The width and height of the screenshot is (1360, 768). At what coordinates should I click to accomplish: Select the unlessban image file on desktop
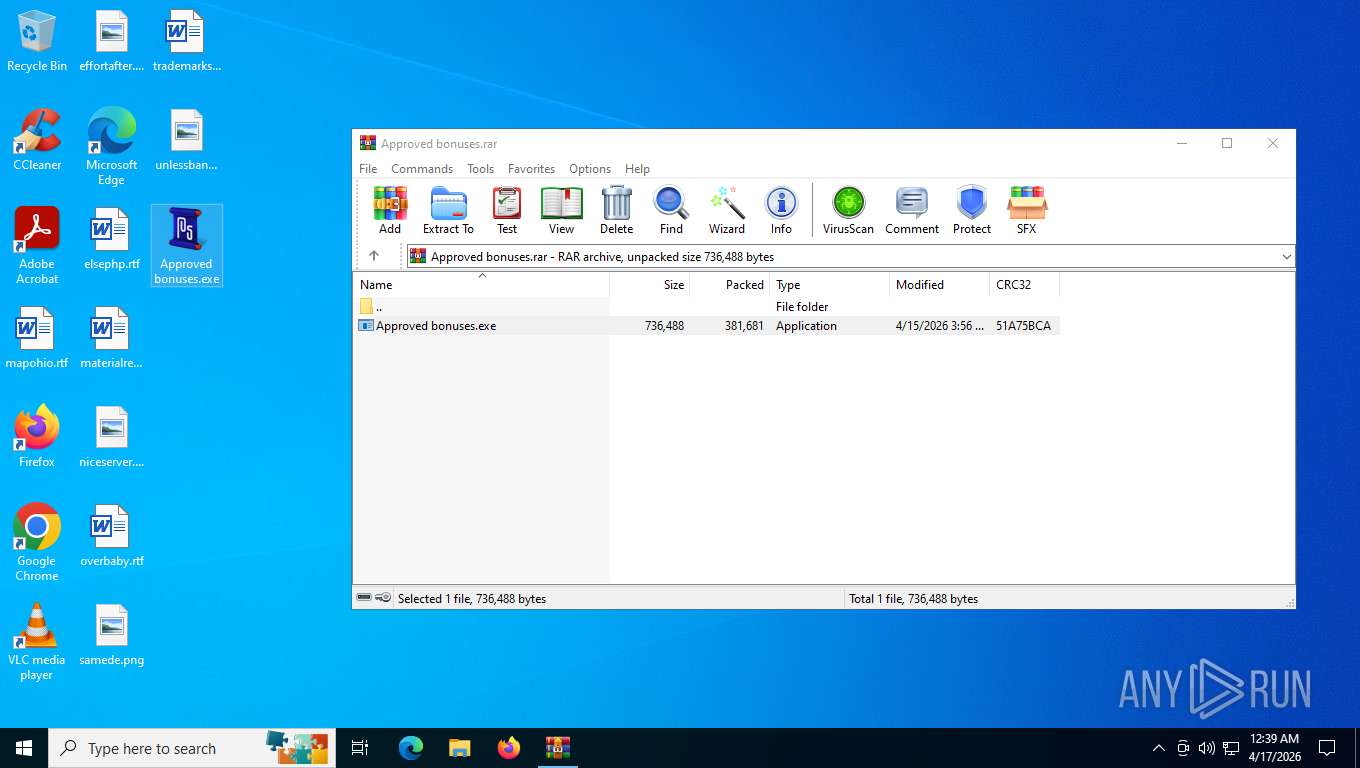pos(187,141)
